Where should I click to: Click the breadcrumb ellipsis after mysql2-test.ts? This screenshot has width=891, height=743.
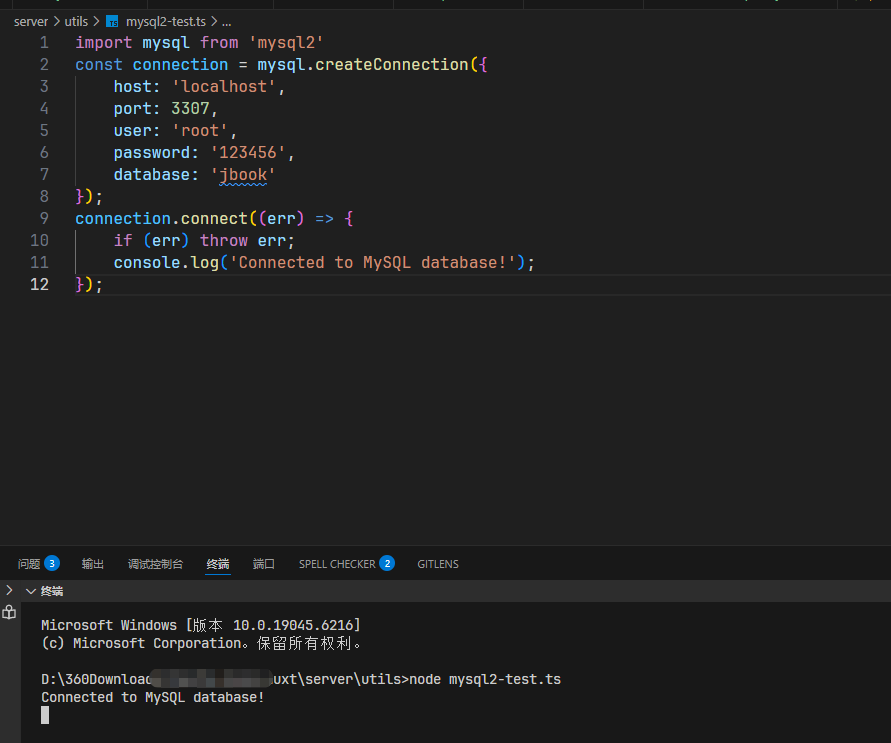pos(226,22)
